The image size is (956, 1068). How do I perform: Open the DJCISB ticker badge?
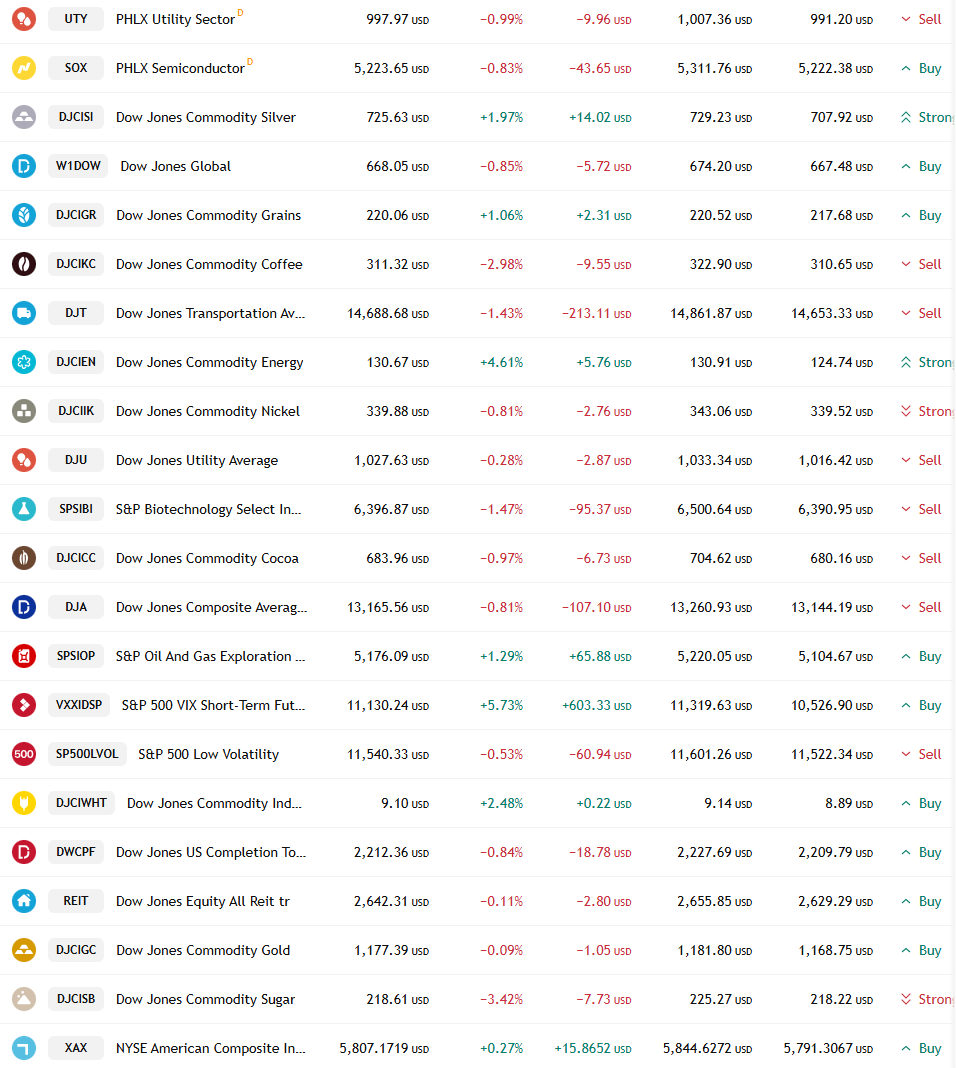point(76,999)
